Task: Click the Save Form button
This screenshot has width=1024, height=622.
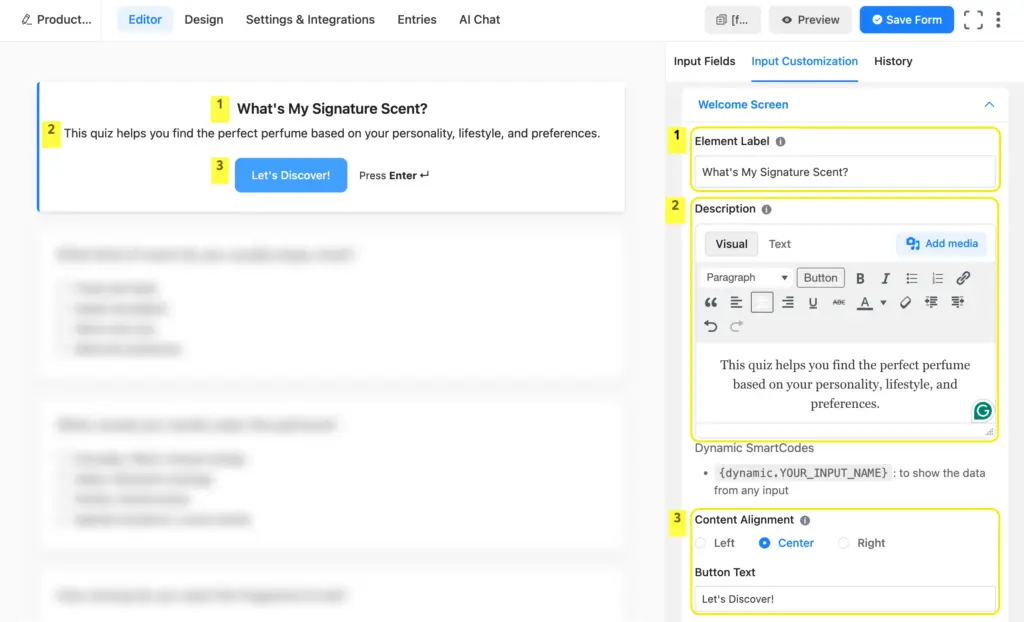Action: pyautogui.click(x=906, y=20)
